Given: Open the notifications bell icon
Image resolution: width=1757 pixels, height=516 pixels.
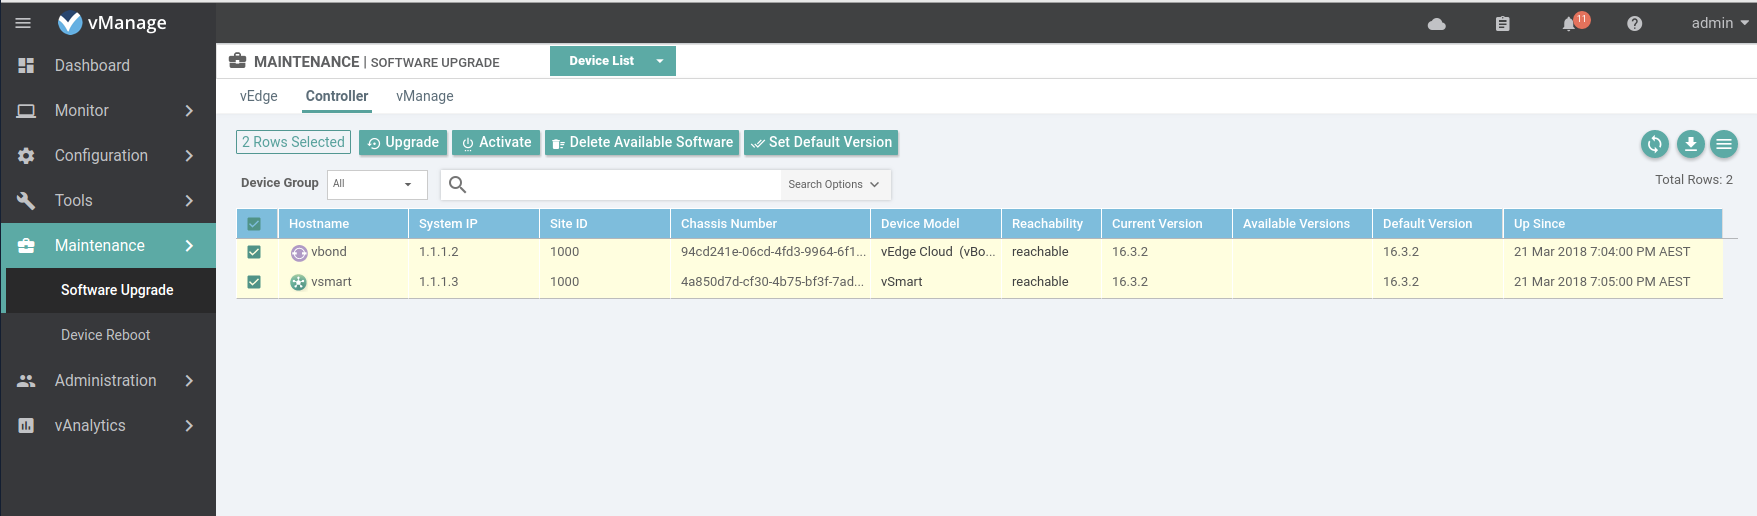Looking at the screenshot, I should 1569,24.
